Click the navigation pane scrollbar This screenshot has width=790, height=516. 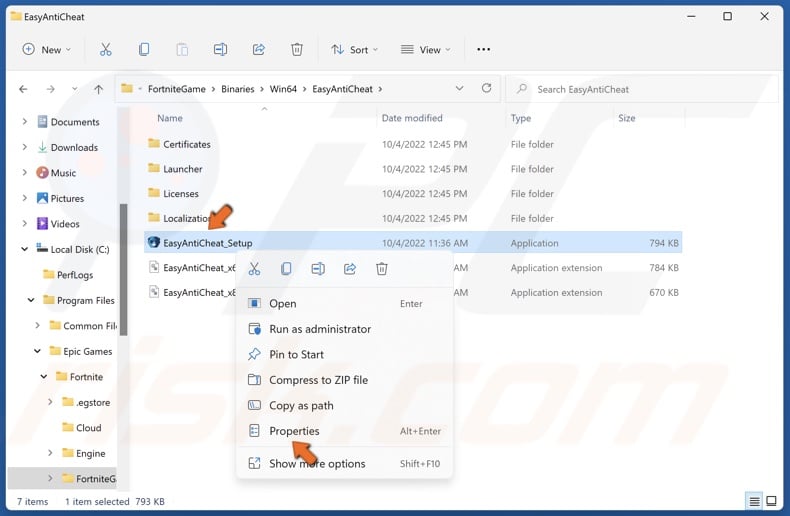tap(123, 270)
